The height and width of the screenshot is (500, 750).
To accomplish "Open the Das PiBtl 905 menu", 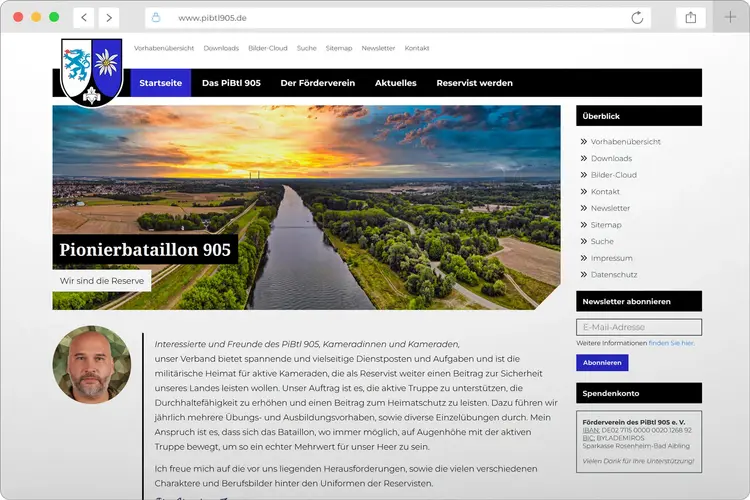I will [231, 83].
